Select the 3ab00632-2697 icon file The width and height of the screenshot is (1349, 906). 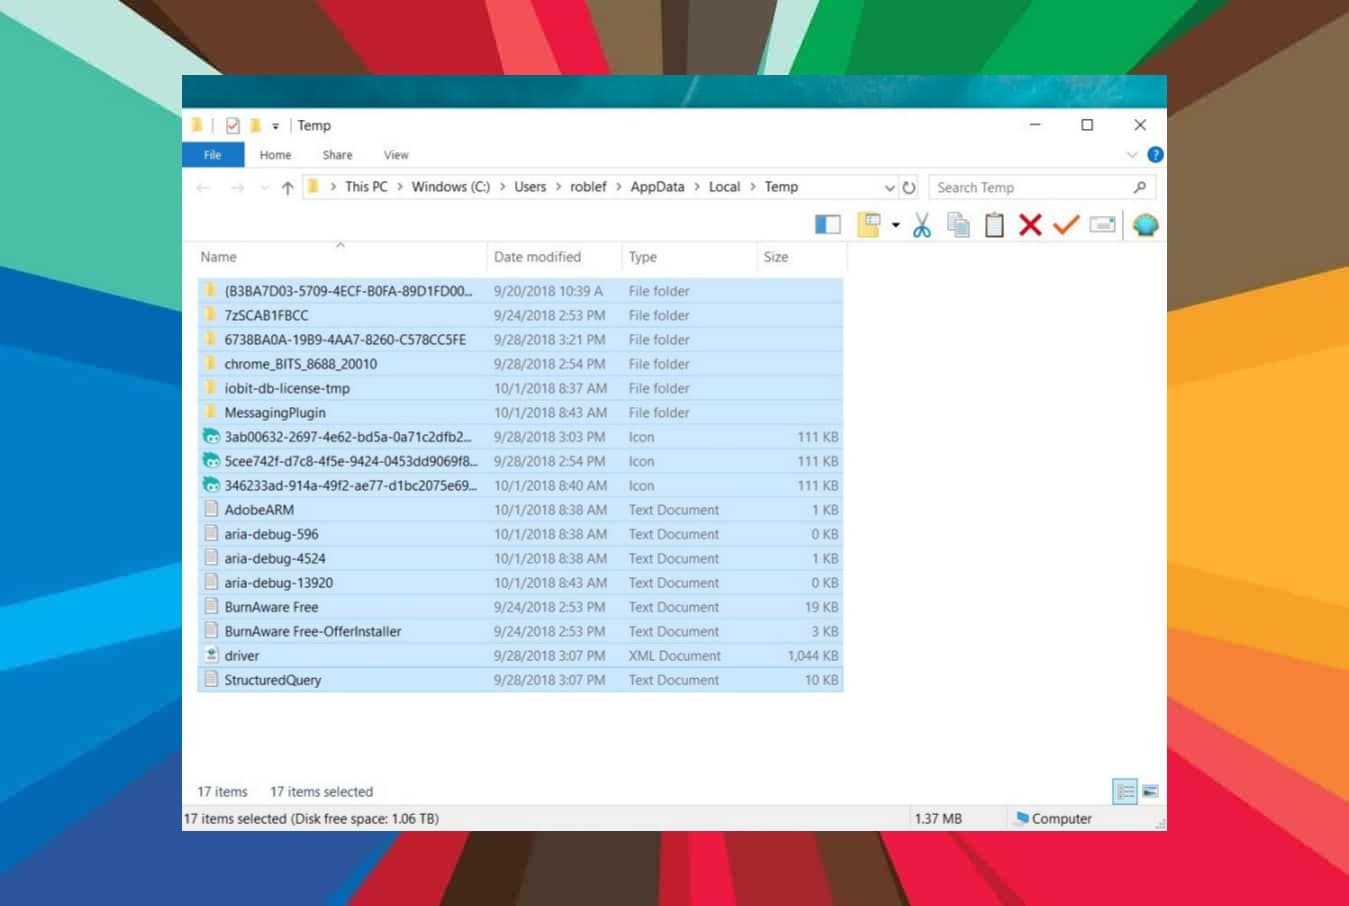click(x=520, y=437)
